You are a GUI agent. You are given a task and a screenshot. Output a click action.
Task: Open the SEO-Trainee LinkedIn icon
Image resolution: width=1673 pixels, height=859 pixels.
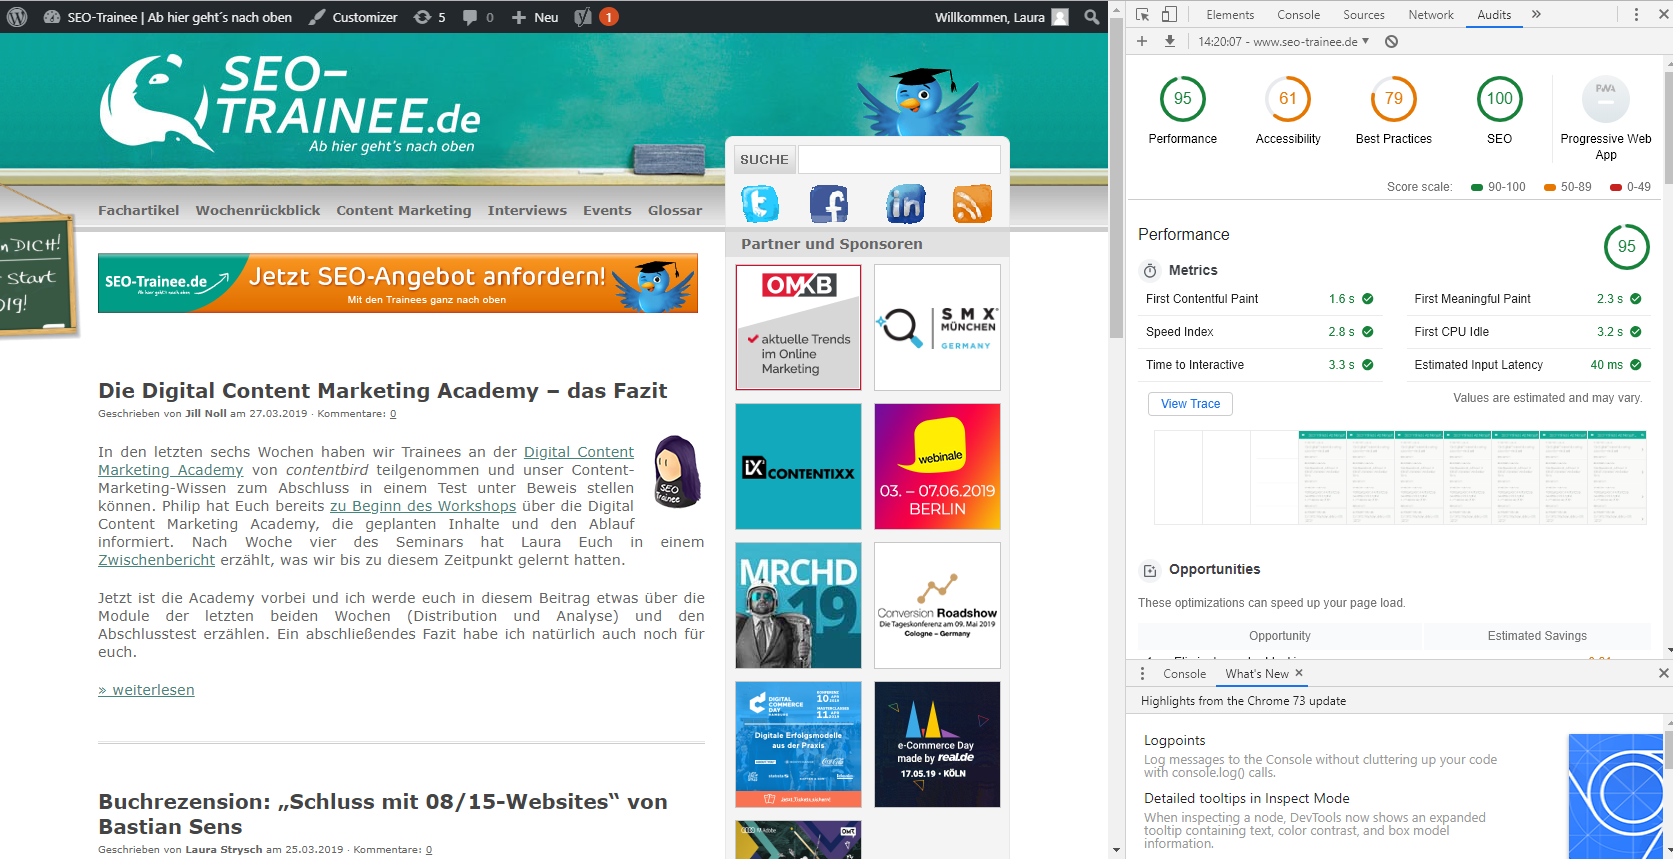click(905, 204)
